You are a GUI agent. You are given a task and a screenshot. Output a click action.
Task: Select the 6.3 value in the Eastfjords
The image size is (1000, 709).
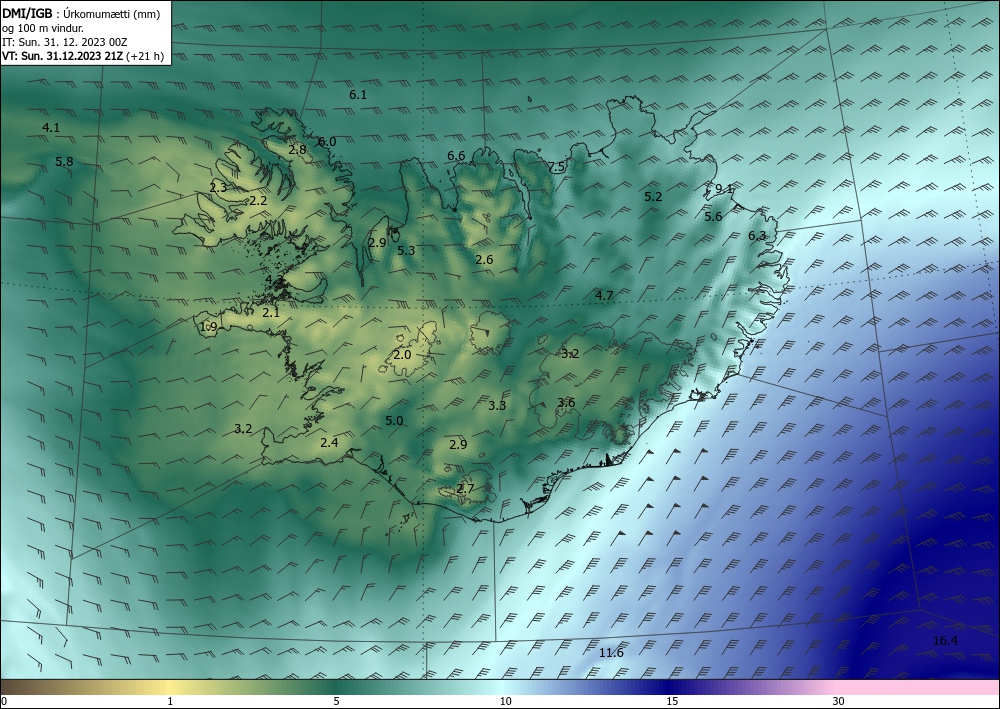757,236
